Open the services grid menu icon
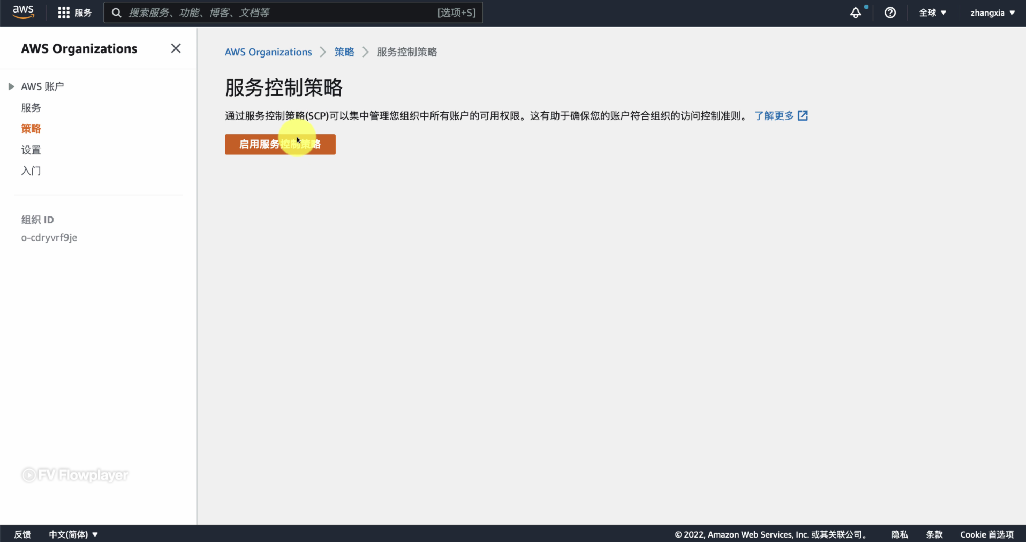Viewport: 1026px width, 542px height. [63, 12]
